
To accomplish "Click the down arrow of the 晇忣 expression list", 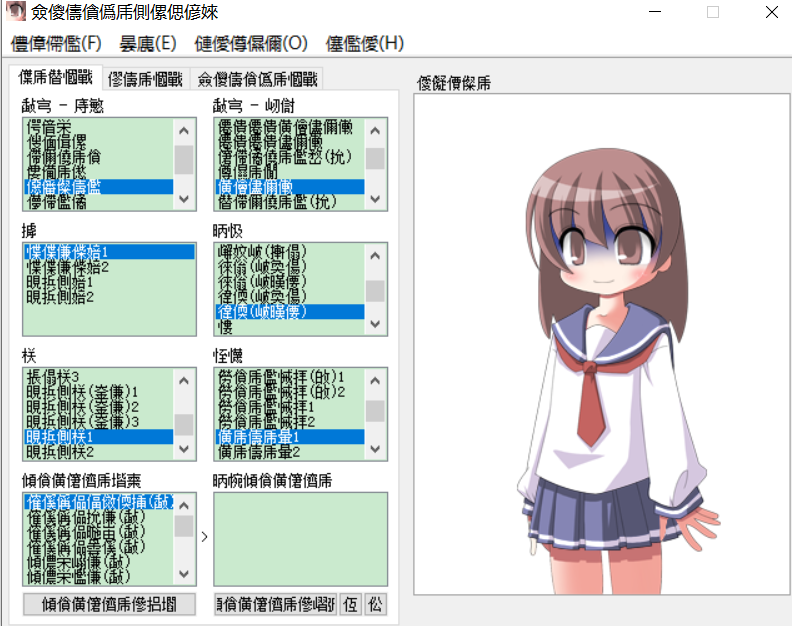I will tap(375, 324).
